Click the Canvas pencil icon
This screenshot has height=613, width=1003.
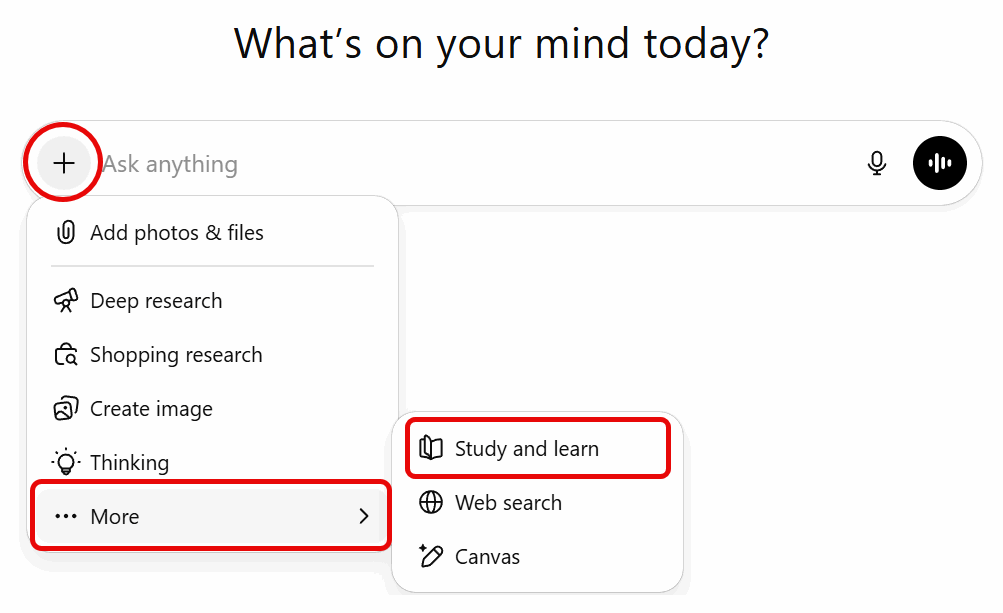(431, 557)
